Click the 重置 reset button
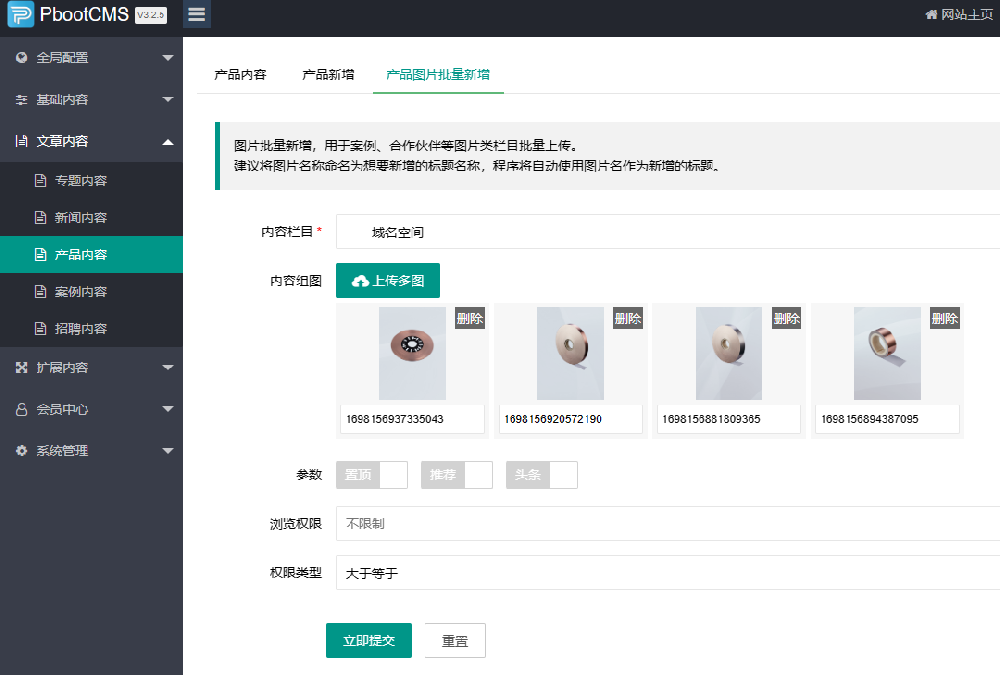This screenshot has height=675, width=1000. tap(454, 640)
